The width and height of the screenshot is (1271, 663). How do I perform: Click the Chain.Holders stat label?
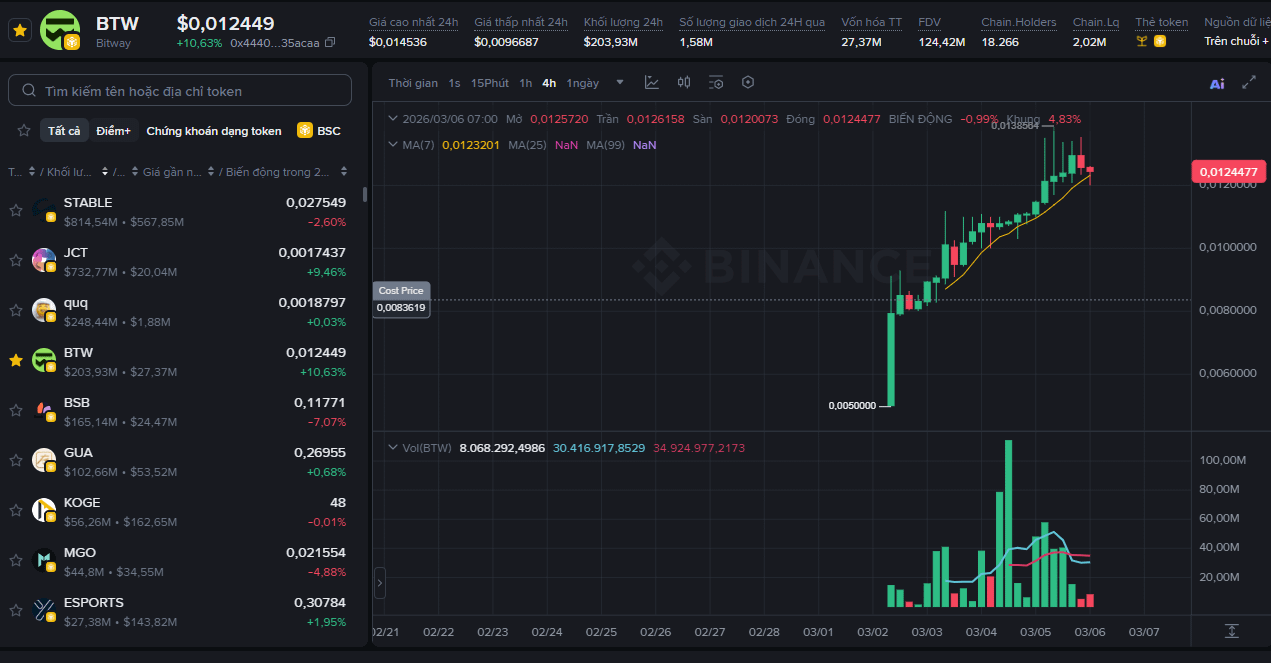click(x=1018, y=22)
